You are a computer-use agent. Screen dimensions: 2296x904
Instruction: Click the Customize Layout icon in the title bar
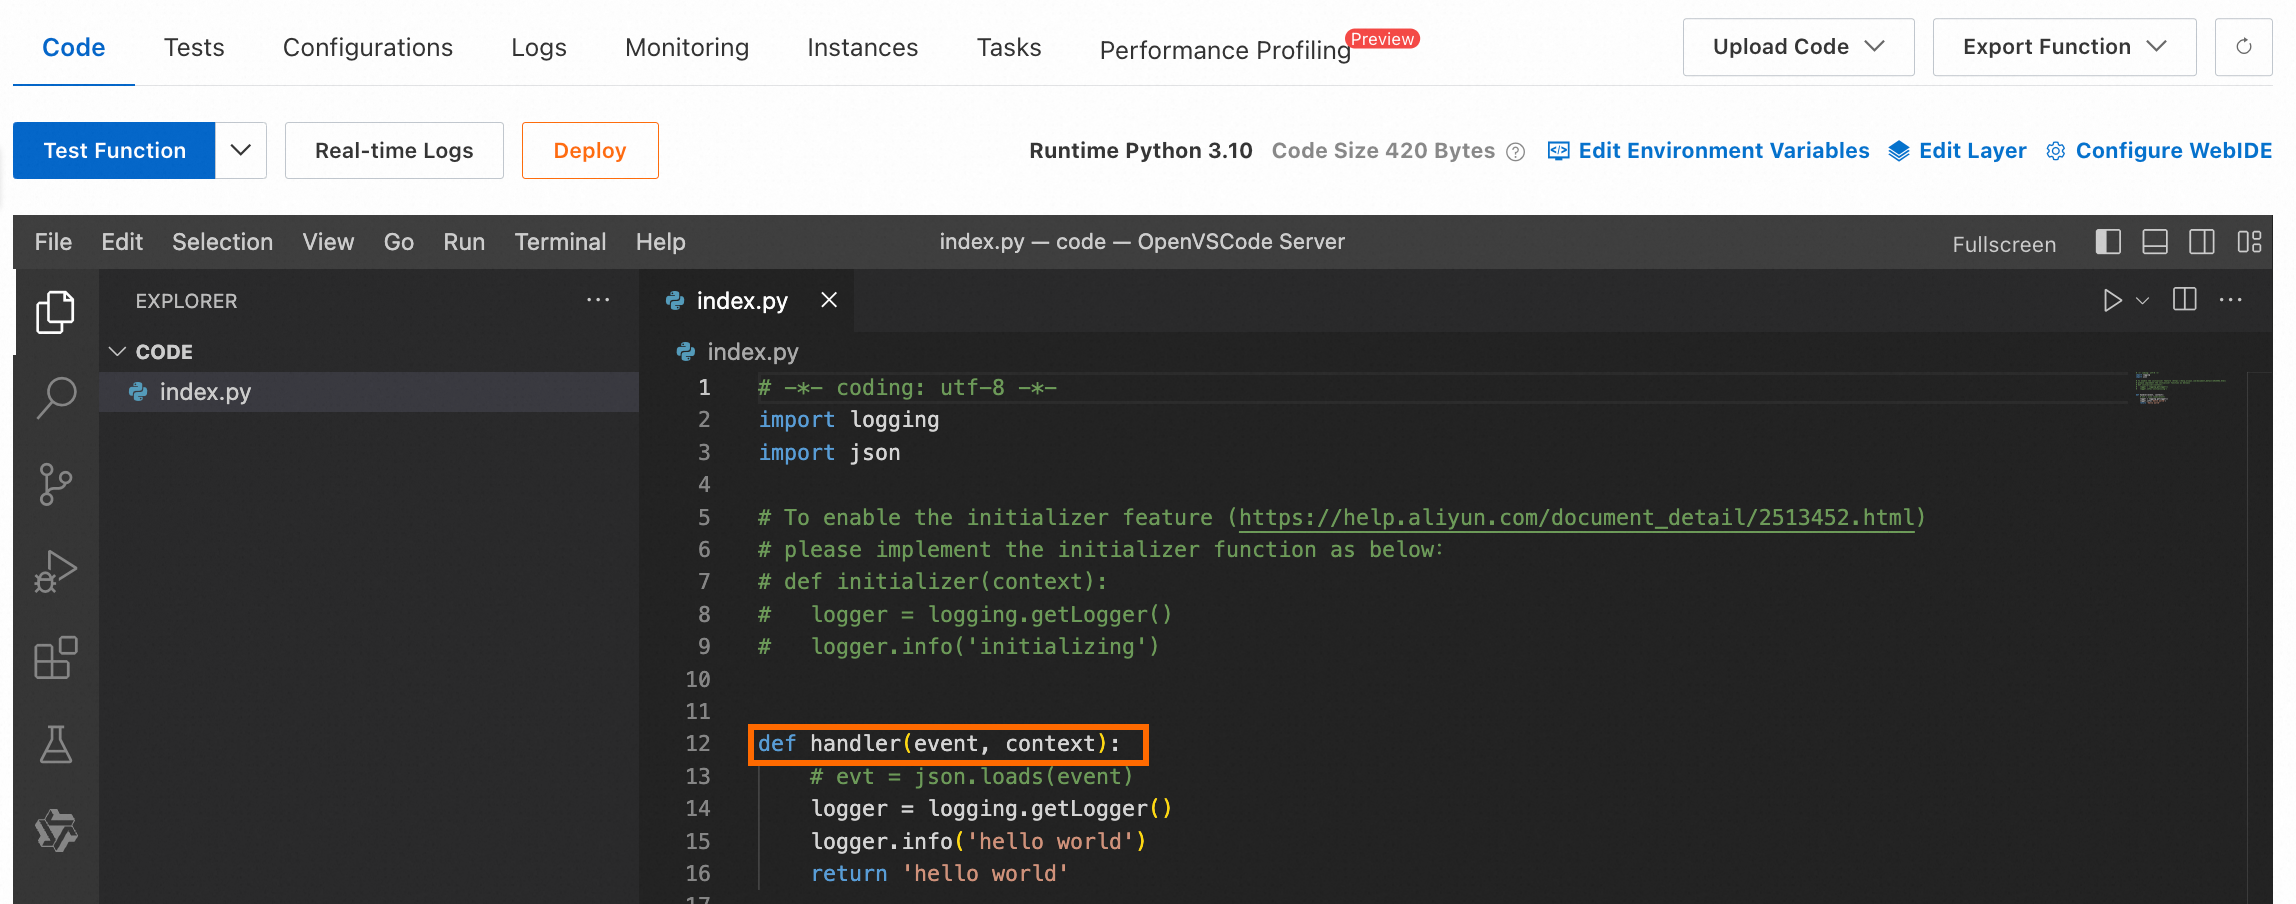point(2249,242)
